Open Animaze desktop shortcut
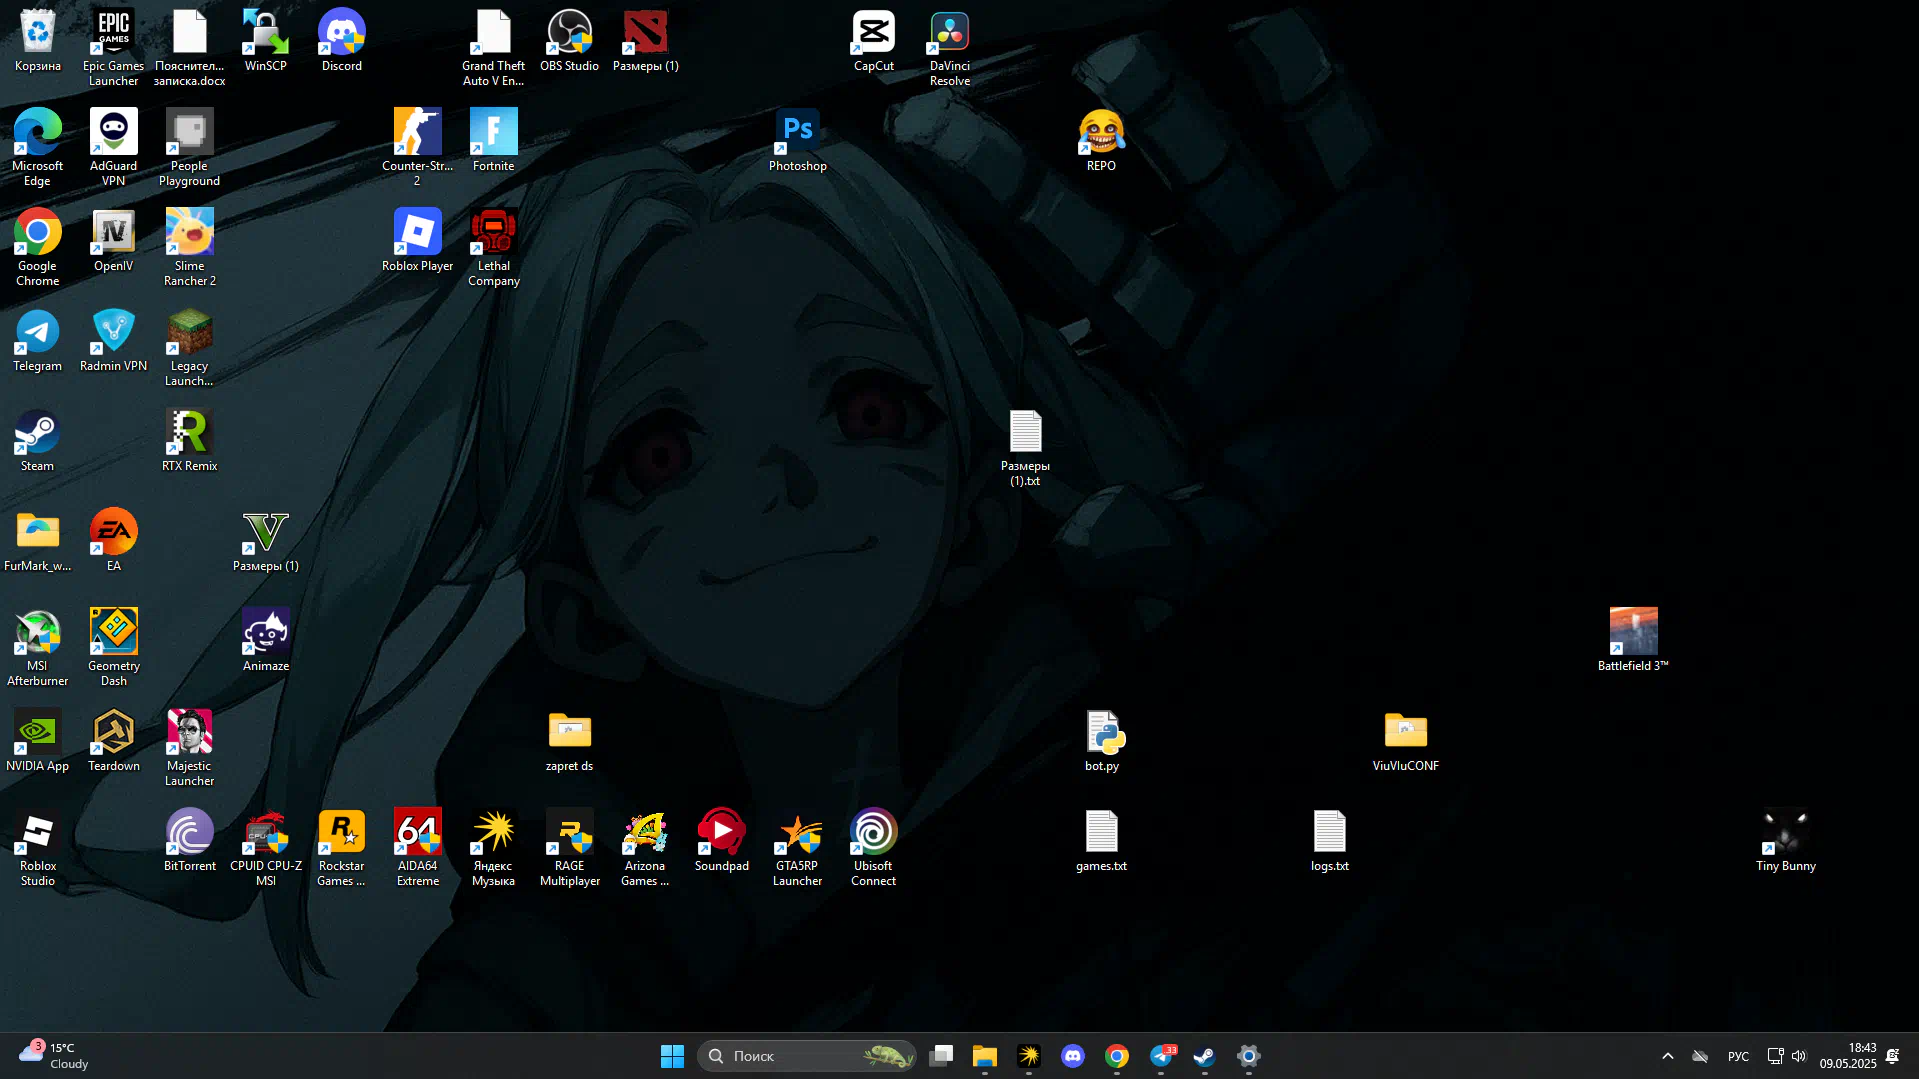This screenshot has width=1919, height=1079. (266, 641)
